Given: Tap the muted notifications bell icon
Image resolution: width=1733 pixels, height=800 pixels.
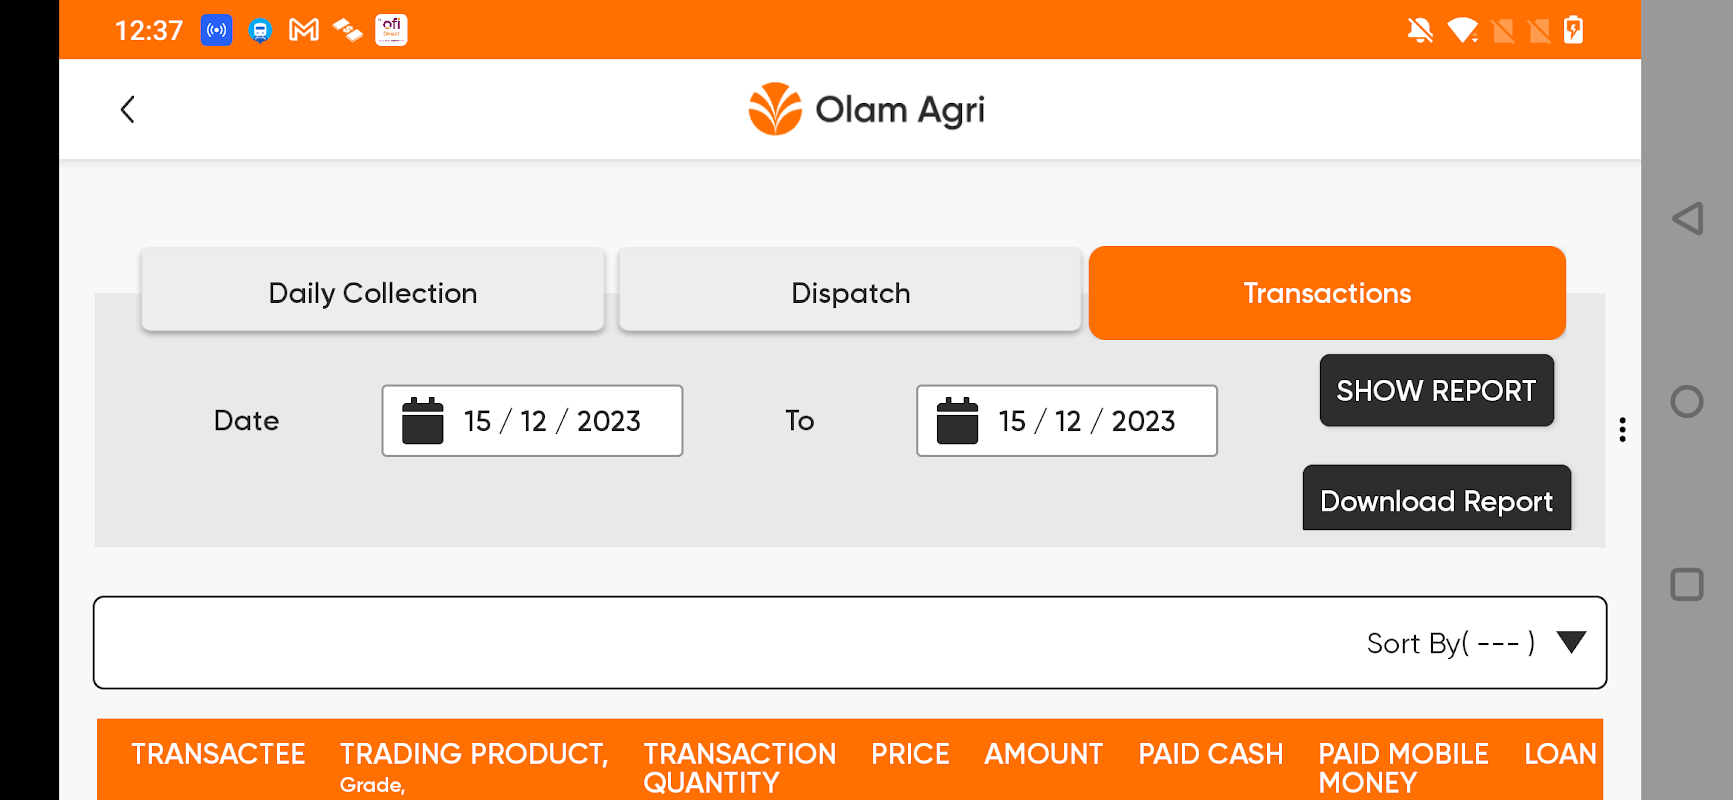Looking at the screenshot, I should pyautogui.click(x=1419, y=30).
